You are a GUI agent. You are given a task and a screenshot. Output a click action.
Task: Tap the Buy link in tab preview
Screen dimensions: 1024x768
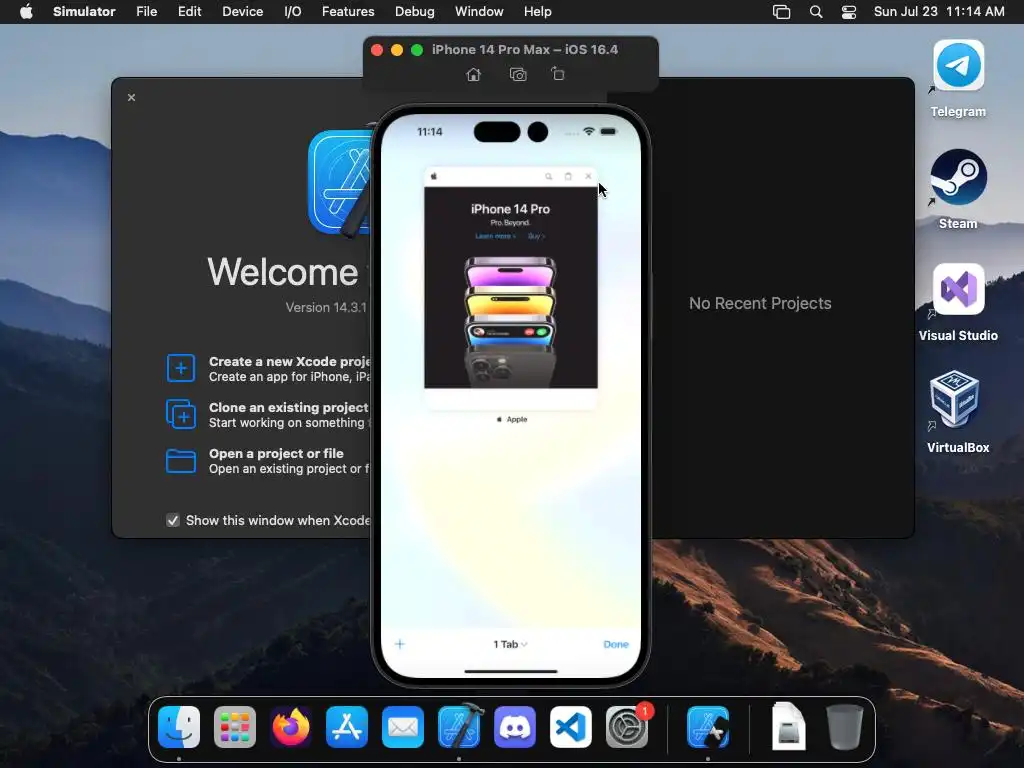tap(536, 236)
